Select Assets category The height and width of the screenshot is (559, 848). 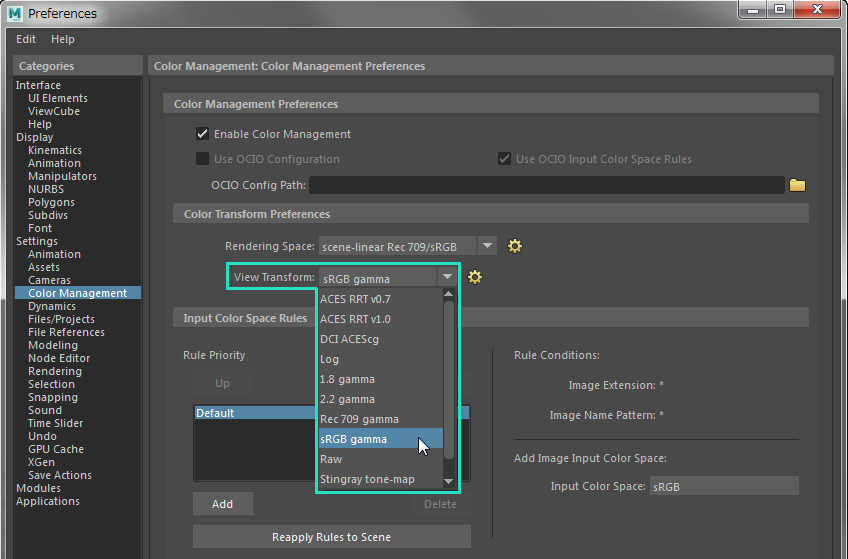click(44, 267)
